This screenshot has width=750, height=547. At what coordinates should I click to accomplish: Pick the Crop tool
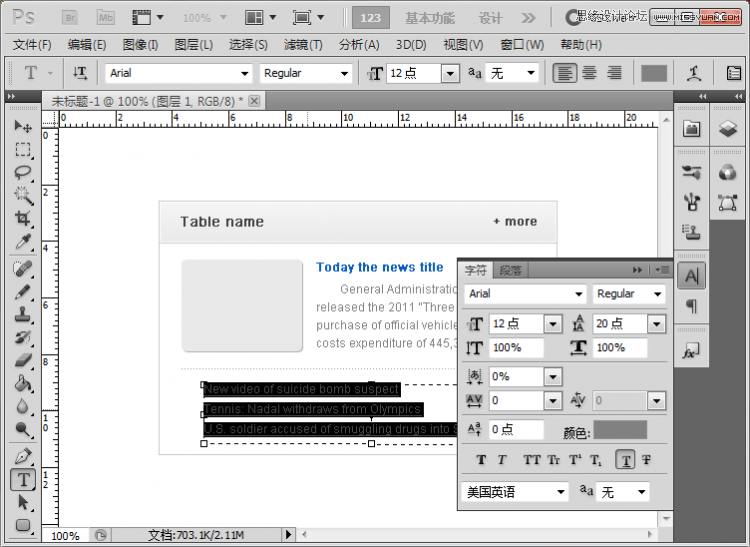pyautogui.click(x=23, y=218)
